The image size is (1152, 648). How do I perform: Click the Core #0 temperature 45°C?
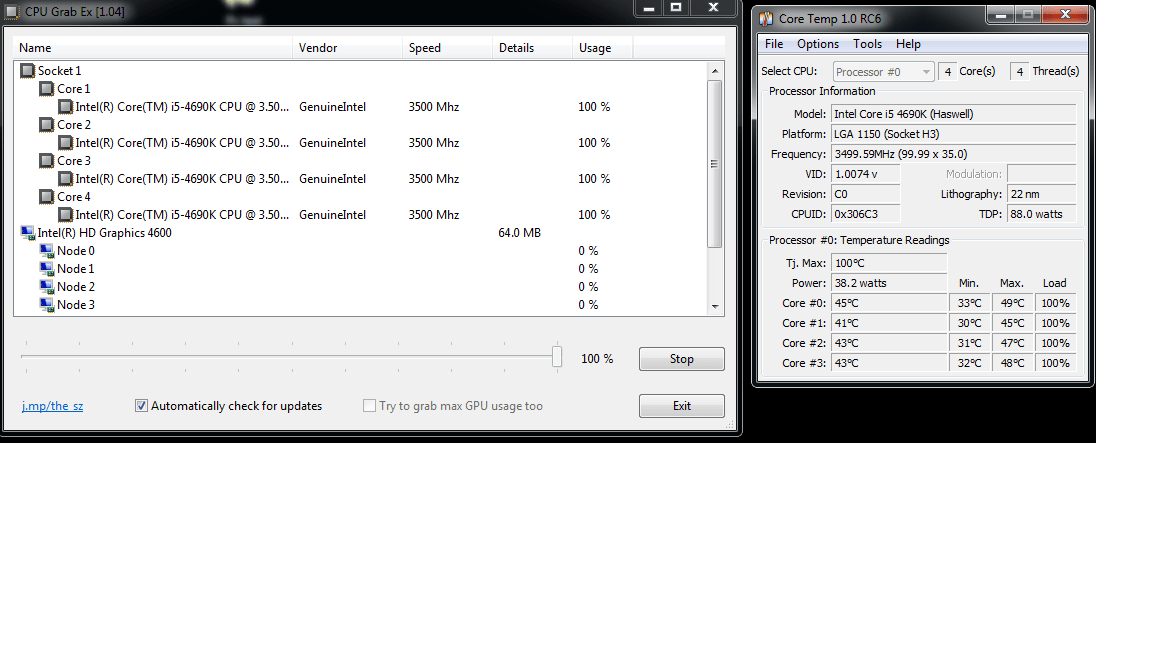(889, 303)
